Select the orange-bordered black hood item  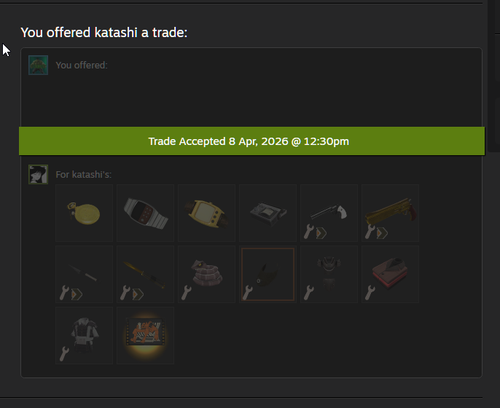pos(268,274)
